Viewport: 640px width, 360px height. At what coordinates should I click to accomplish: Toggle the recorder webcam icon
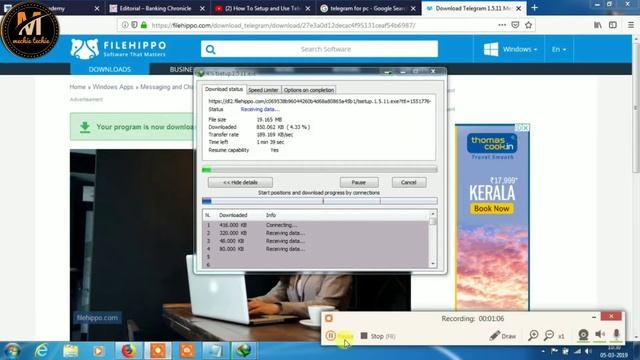coord(583,335)
